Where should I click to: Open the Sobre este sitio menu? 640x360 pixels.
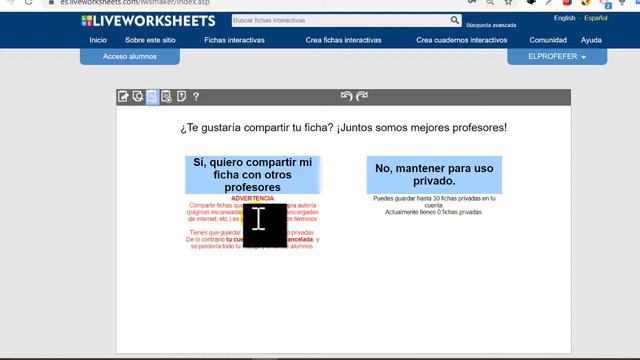[150, 40]
